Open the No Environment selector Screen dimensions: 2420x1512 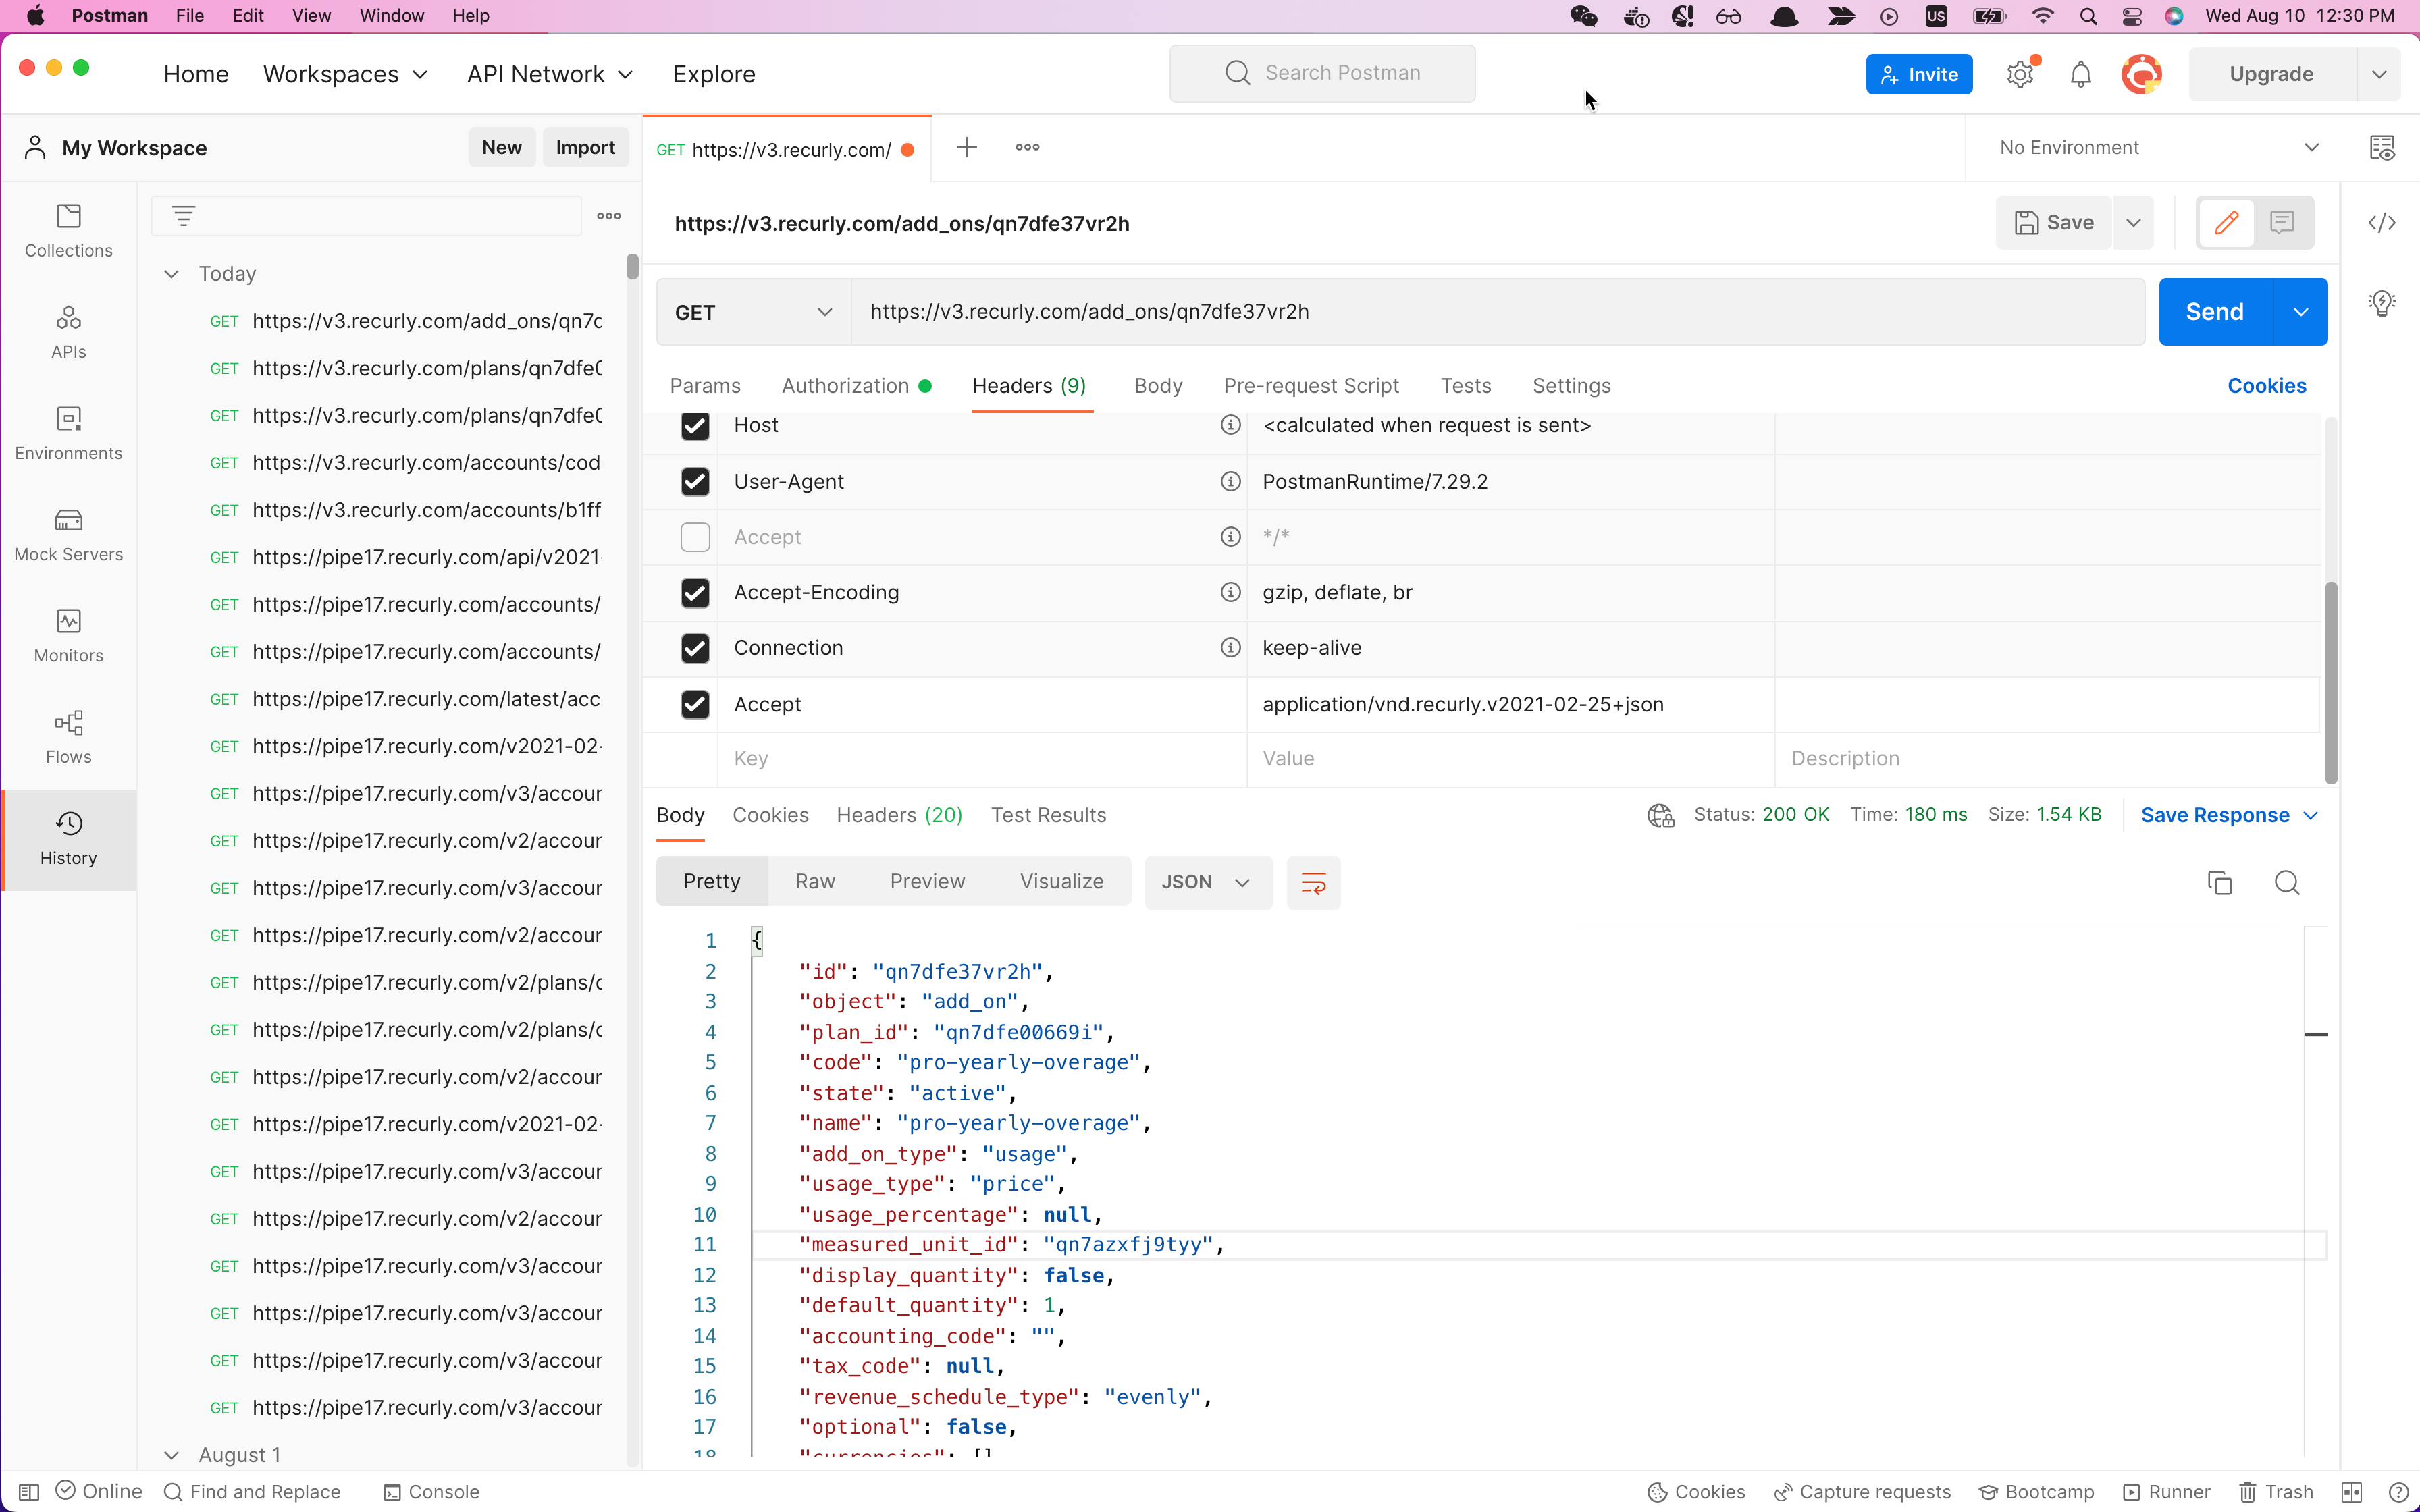click(2155, 148)
